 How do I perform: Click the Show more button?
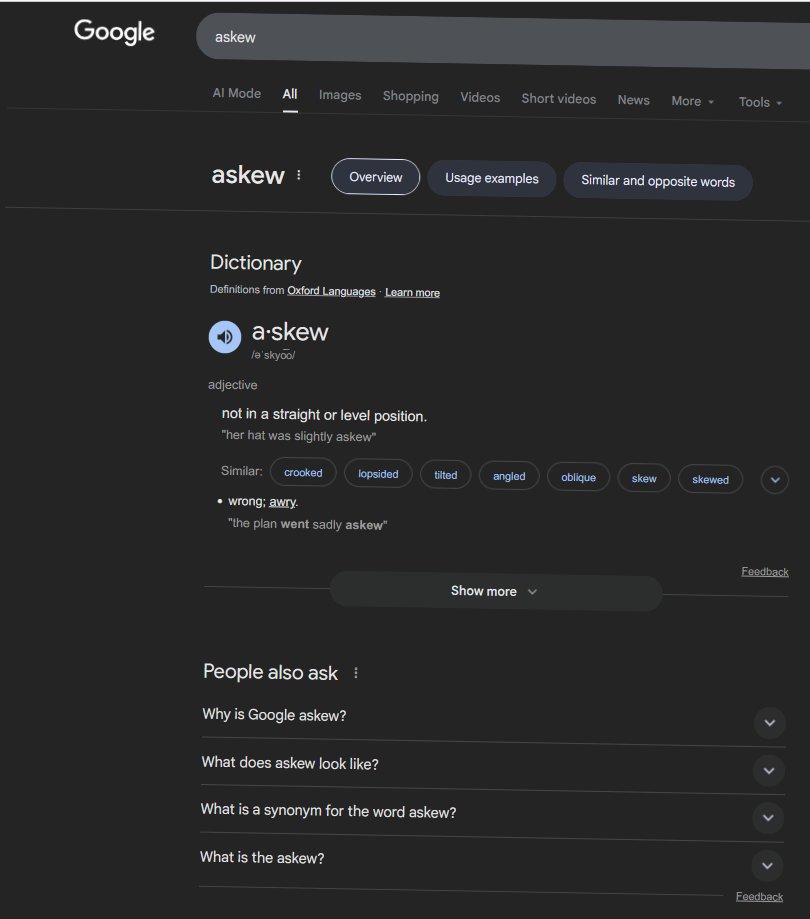click(495, 591)
